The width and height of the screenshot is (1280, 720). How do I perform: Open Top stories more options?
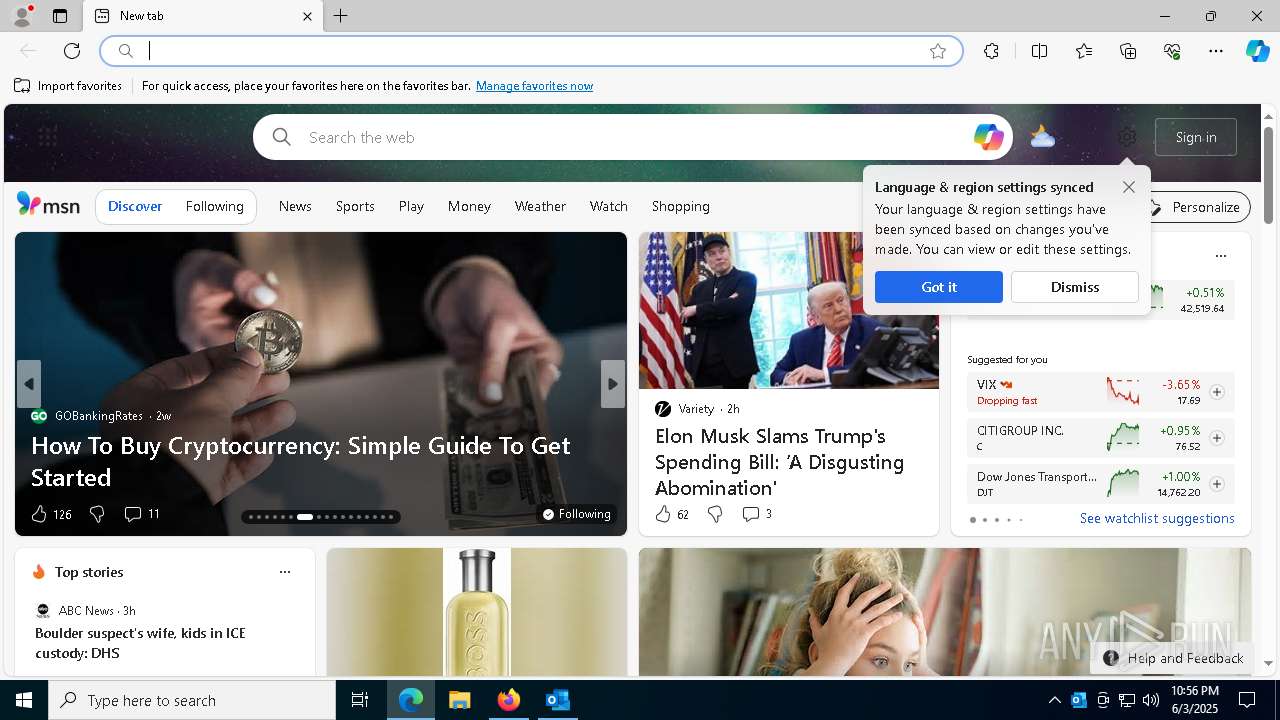(x=285, y=572)
